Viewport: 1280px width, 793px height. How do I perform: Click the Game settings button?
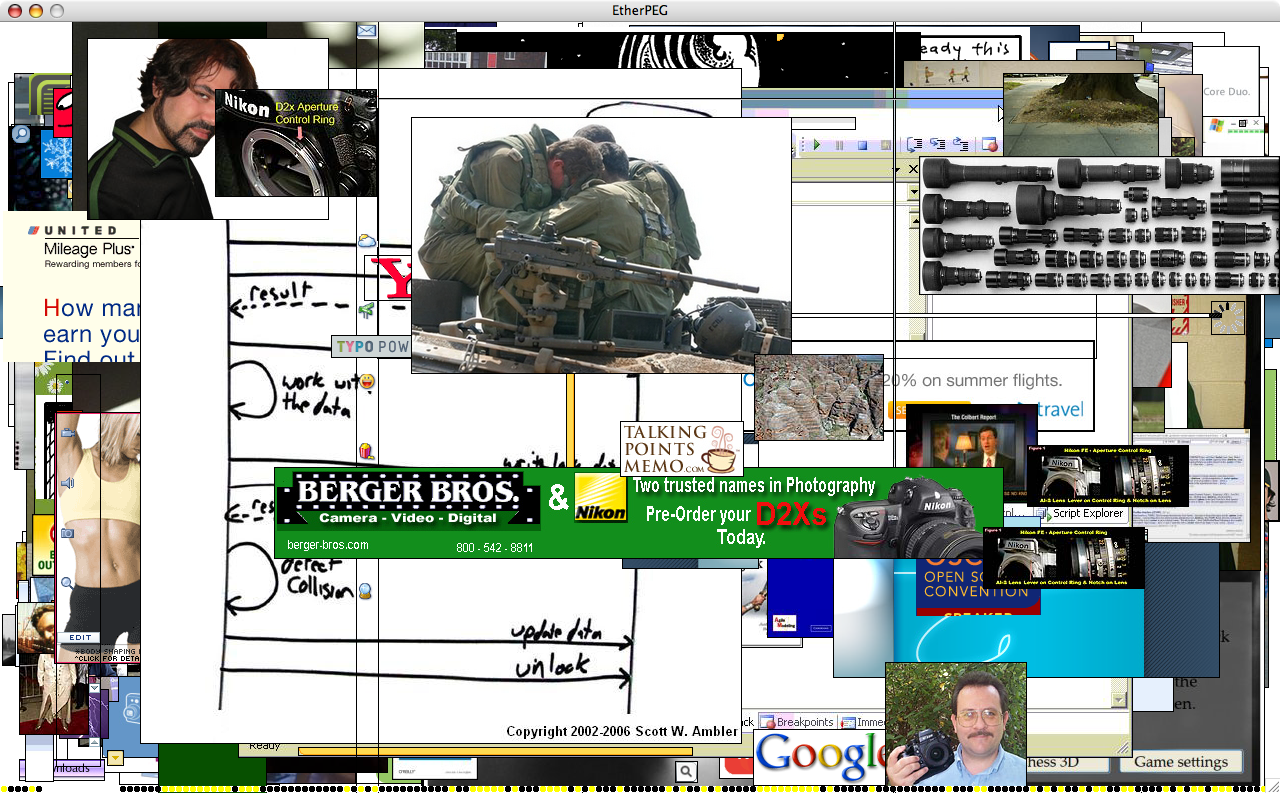(1181, 762)
